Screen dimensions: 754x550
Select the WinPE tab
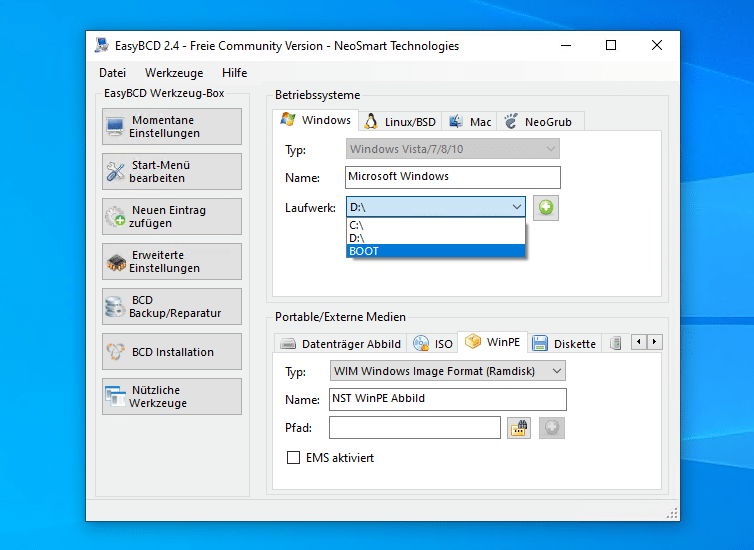493,342
